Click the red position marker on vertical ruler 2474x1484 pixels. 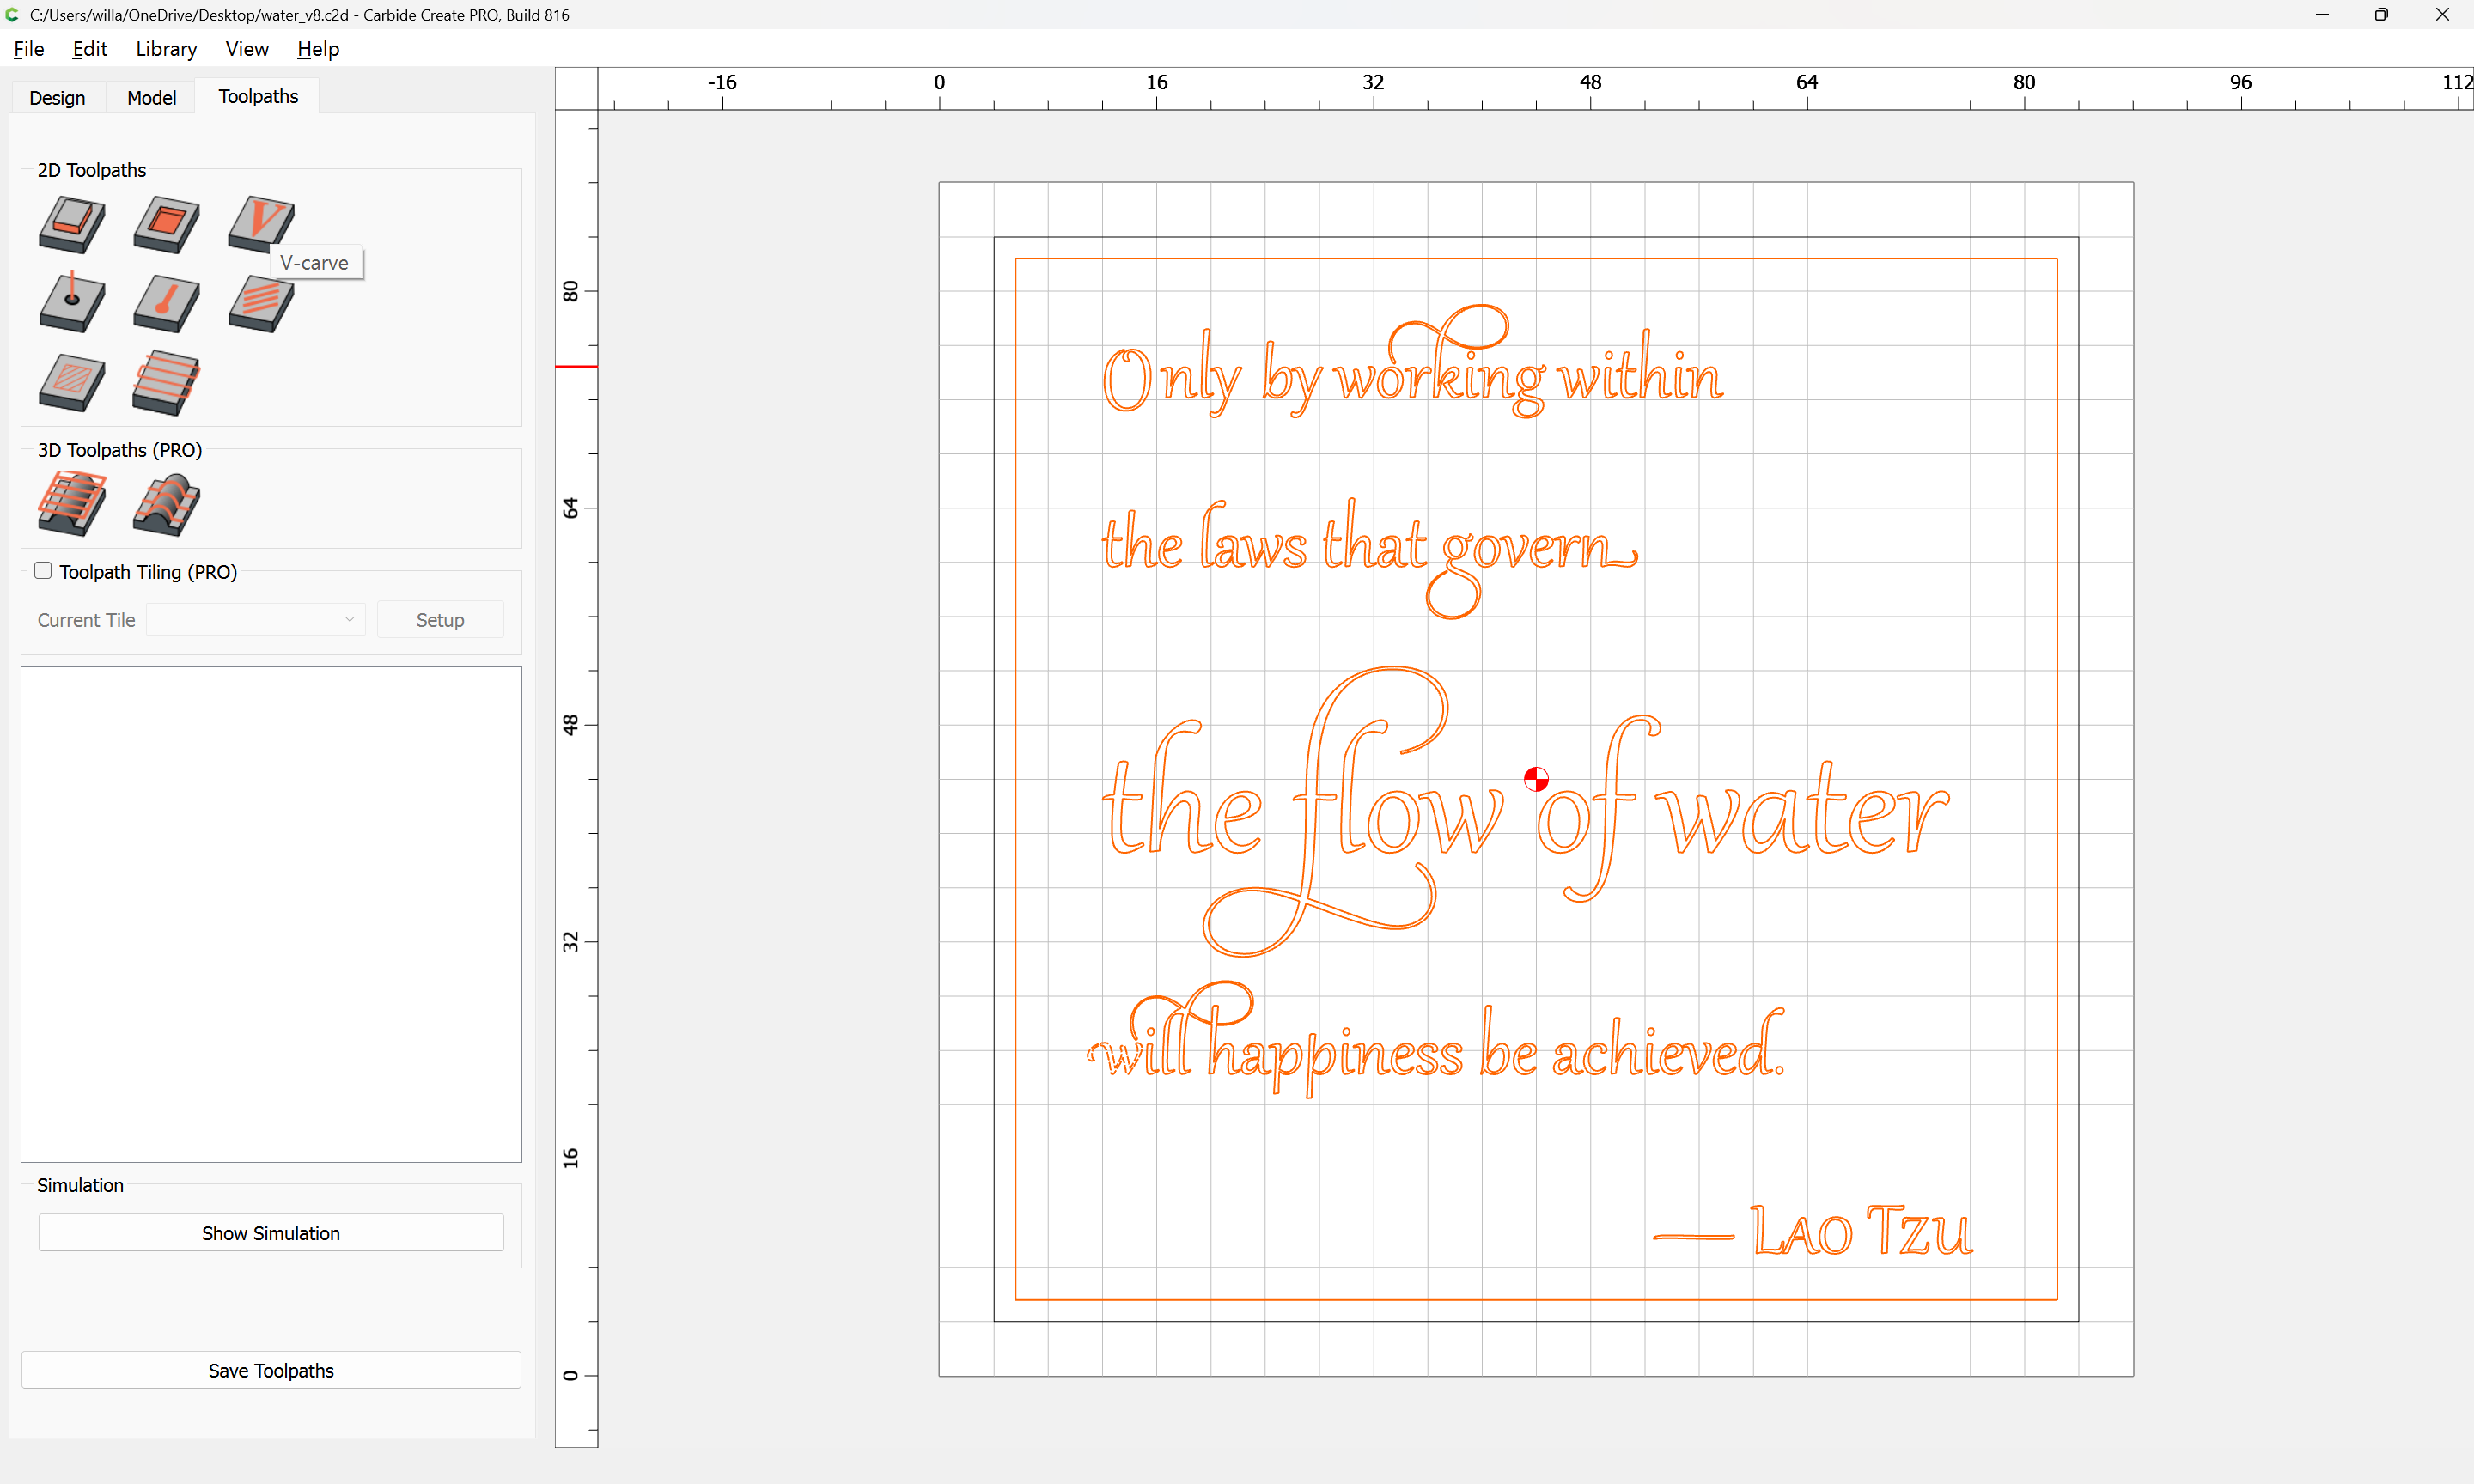576,367
